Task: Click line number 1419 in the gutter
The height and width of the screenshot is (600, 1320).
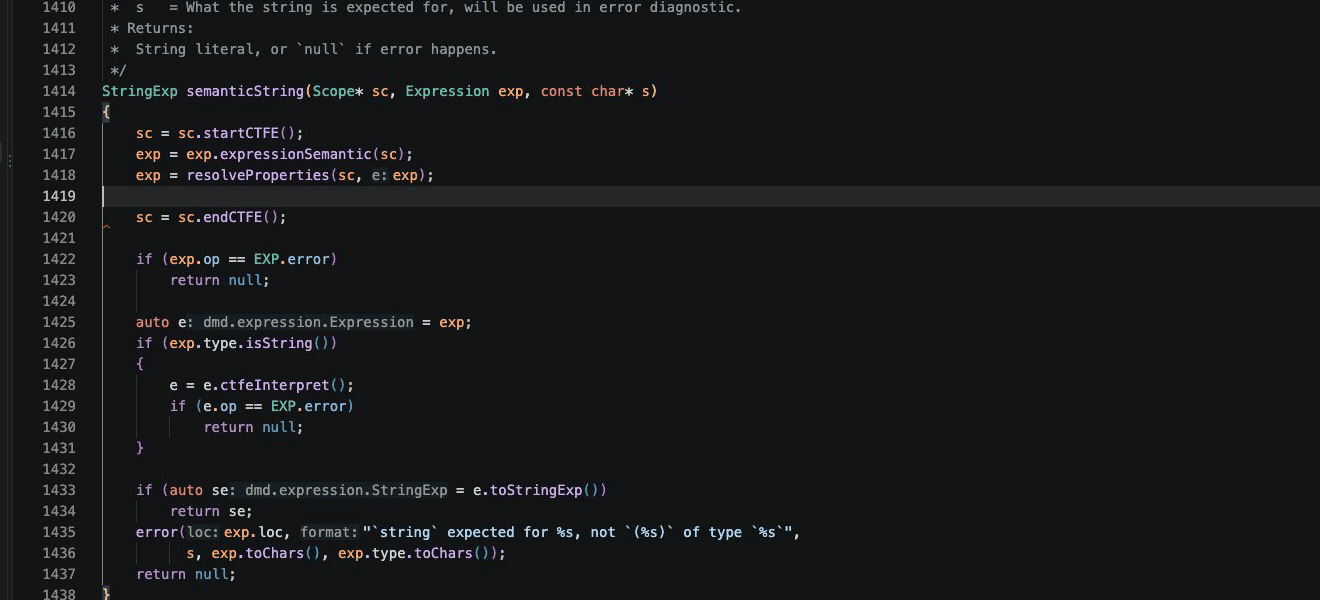Action: (x=58, y=196)
